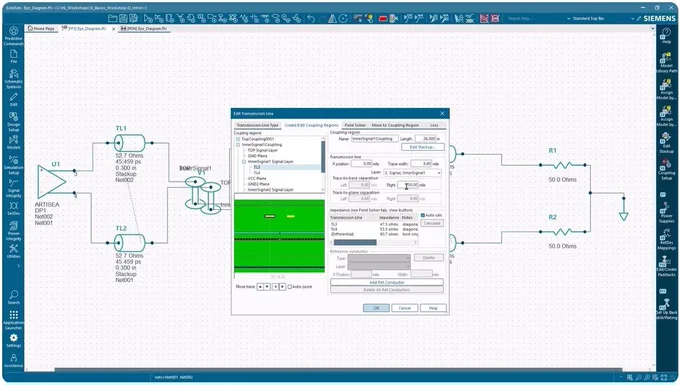Screen dimensions: 680x385
Task: Click the Add Ref. Conductor button
Action: (x=387, y=282)
